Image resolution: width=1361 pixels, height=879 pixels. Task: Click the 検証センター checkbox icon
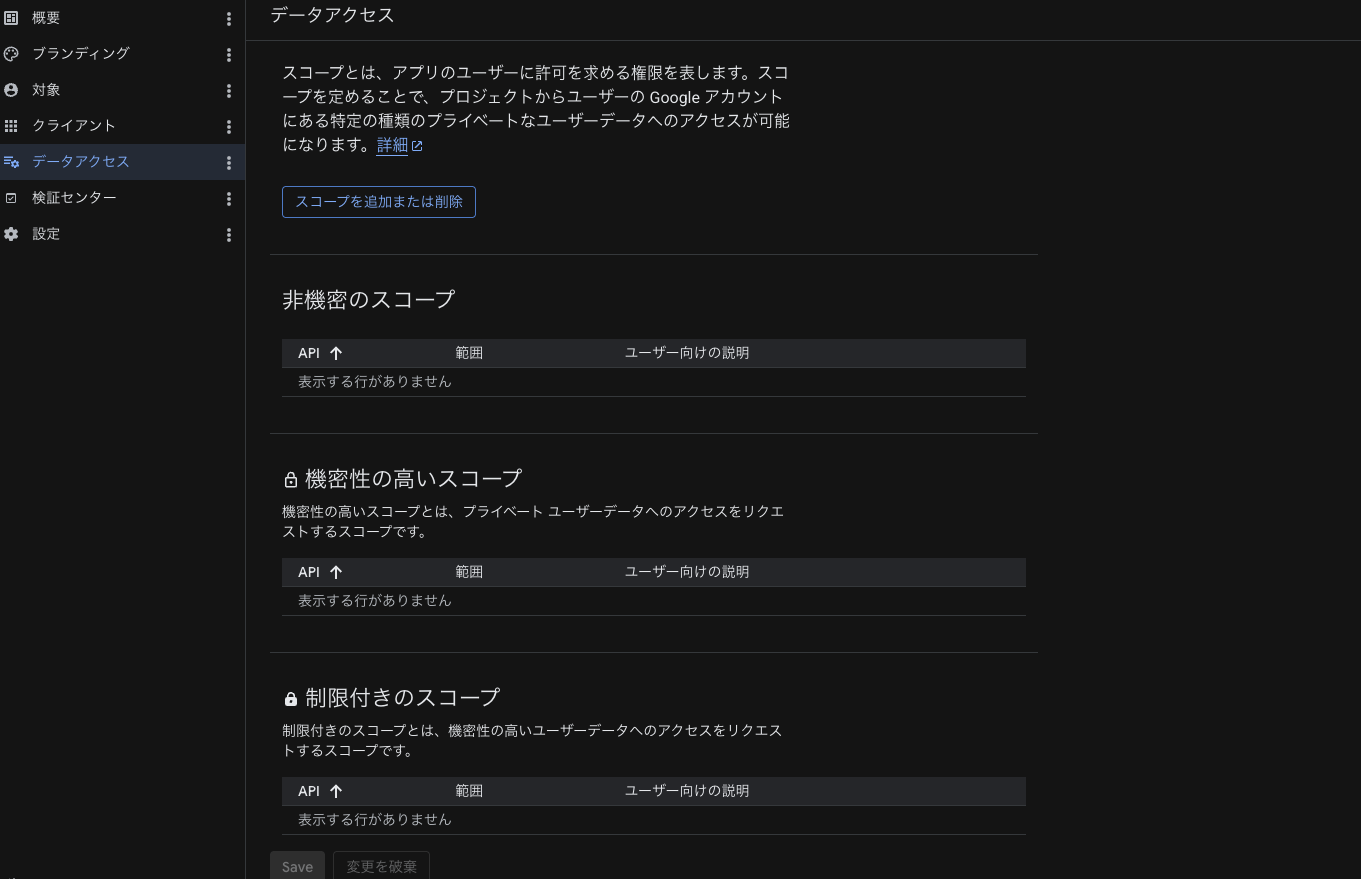point(11,198)
